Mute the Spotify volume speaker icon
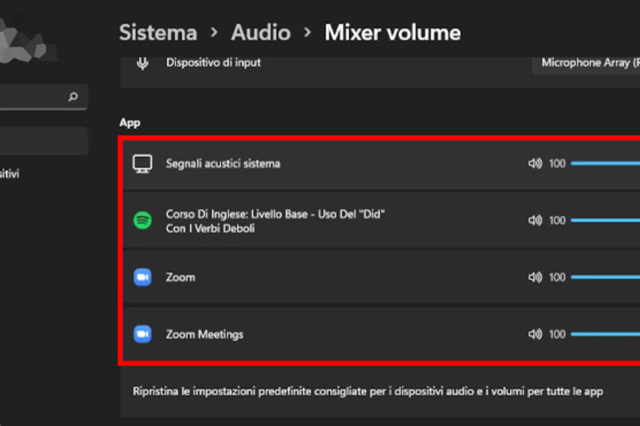This screenshot has height=426, width=640. pos(535,220)
